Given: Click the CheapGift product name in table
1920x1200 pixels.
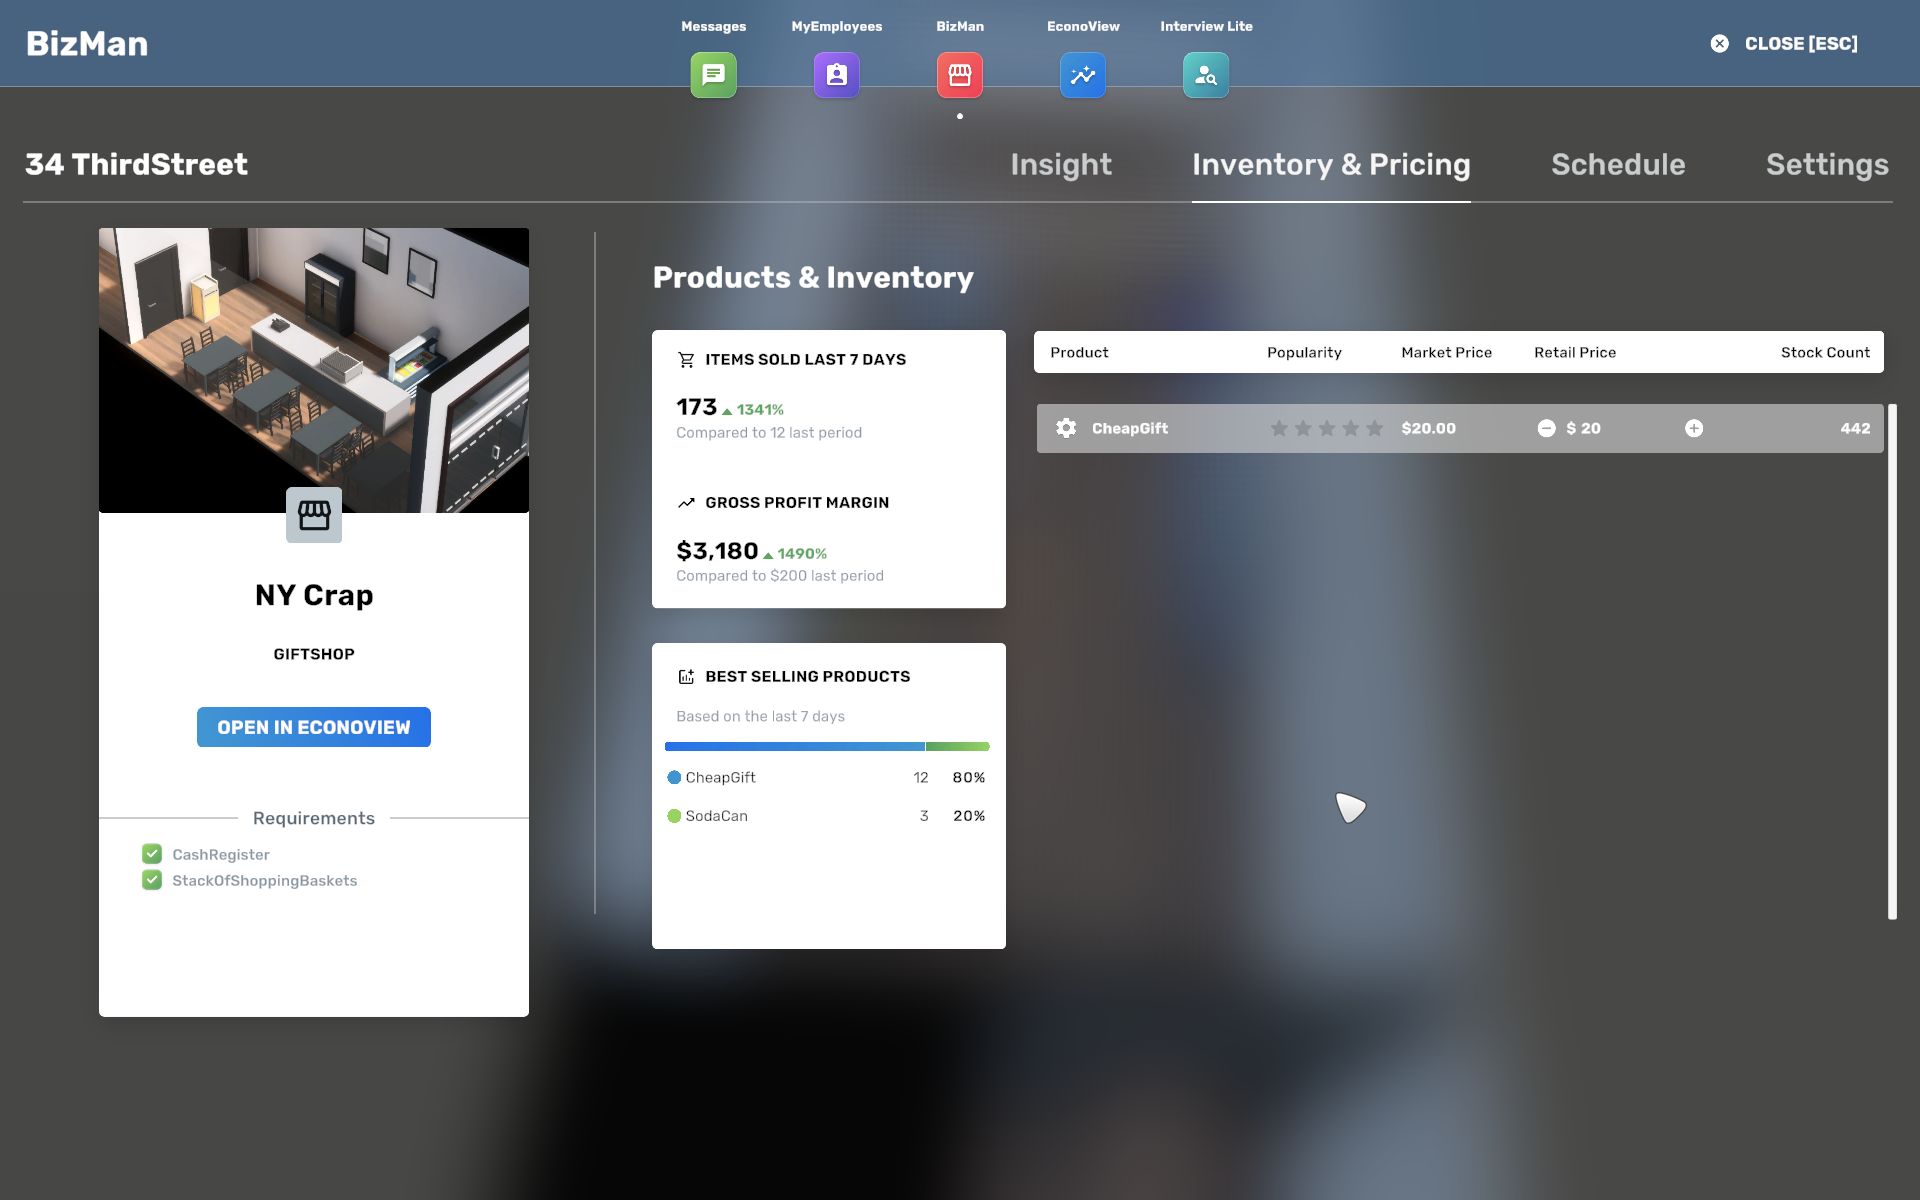Looking at the screenshot, I should pyautogui.click(x=1129, y=428).
